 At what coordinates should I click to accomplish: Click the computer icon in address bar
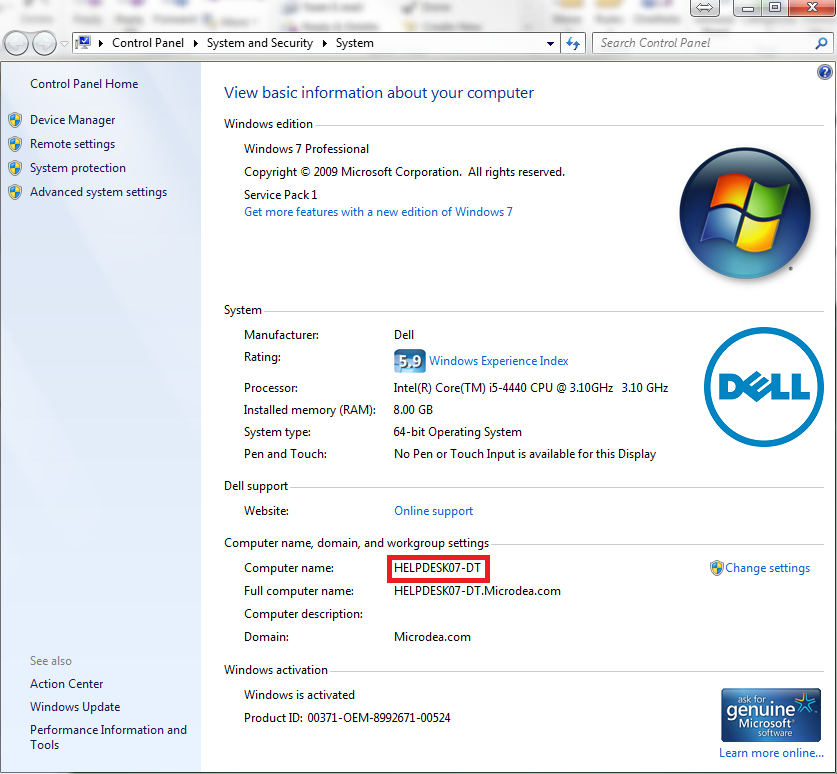83,42
